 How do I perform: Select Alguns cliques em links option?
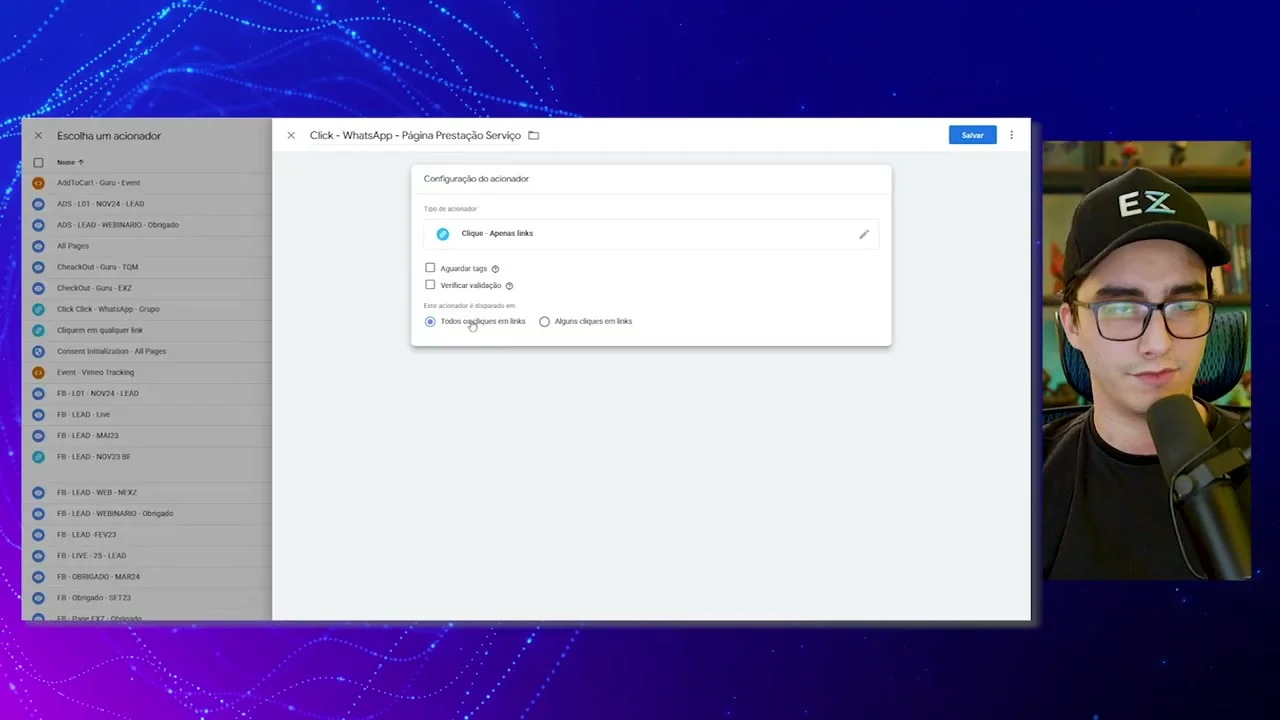coord(544,321)
